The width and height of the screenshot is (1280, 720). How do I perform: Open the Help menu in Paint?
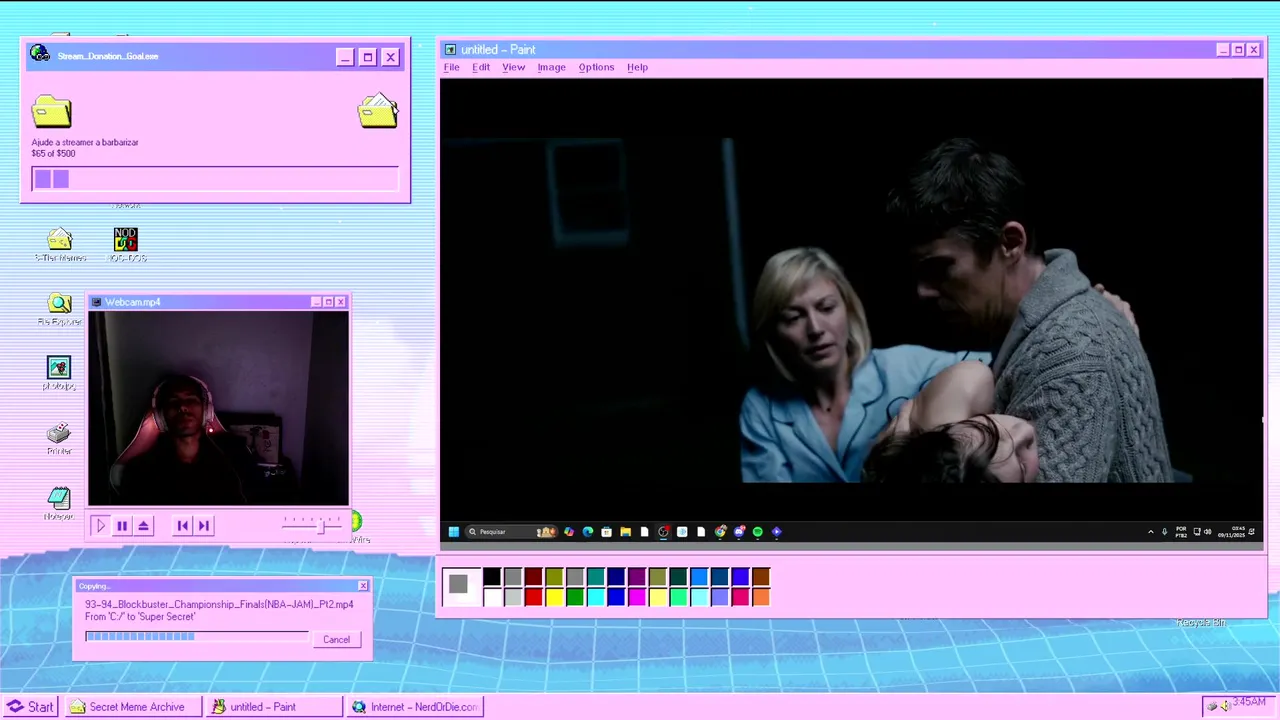coord(637,67)
